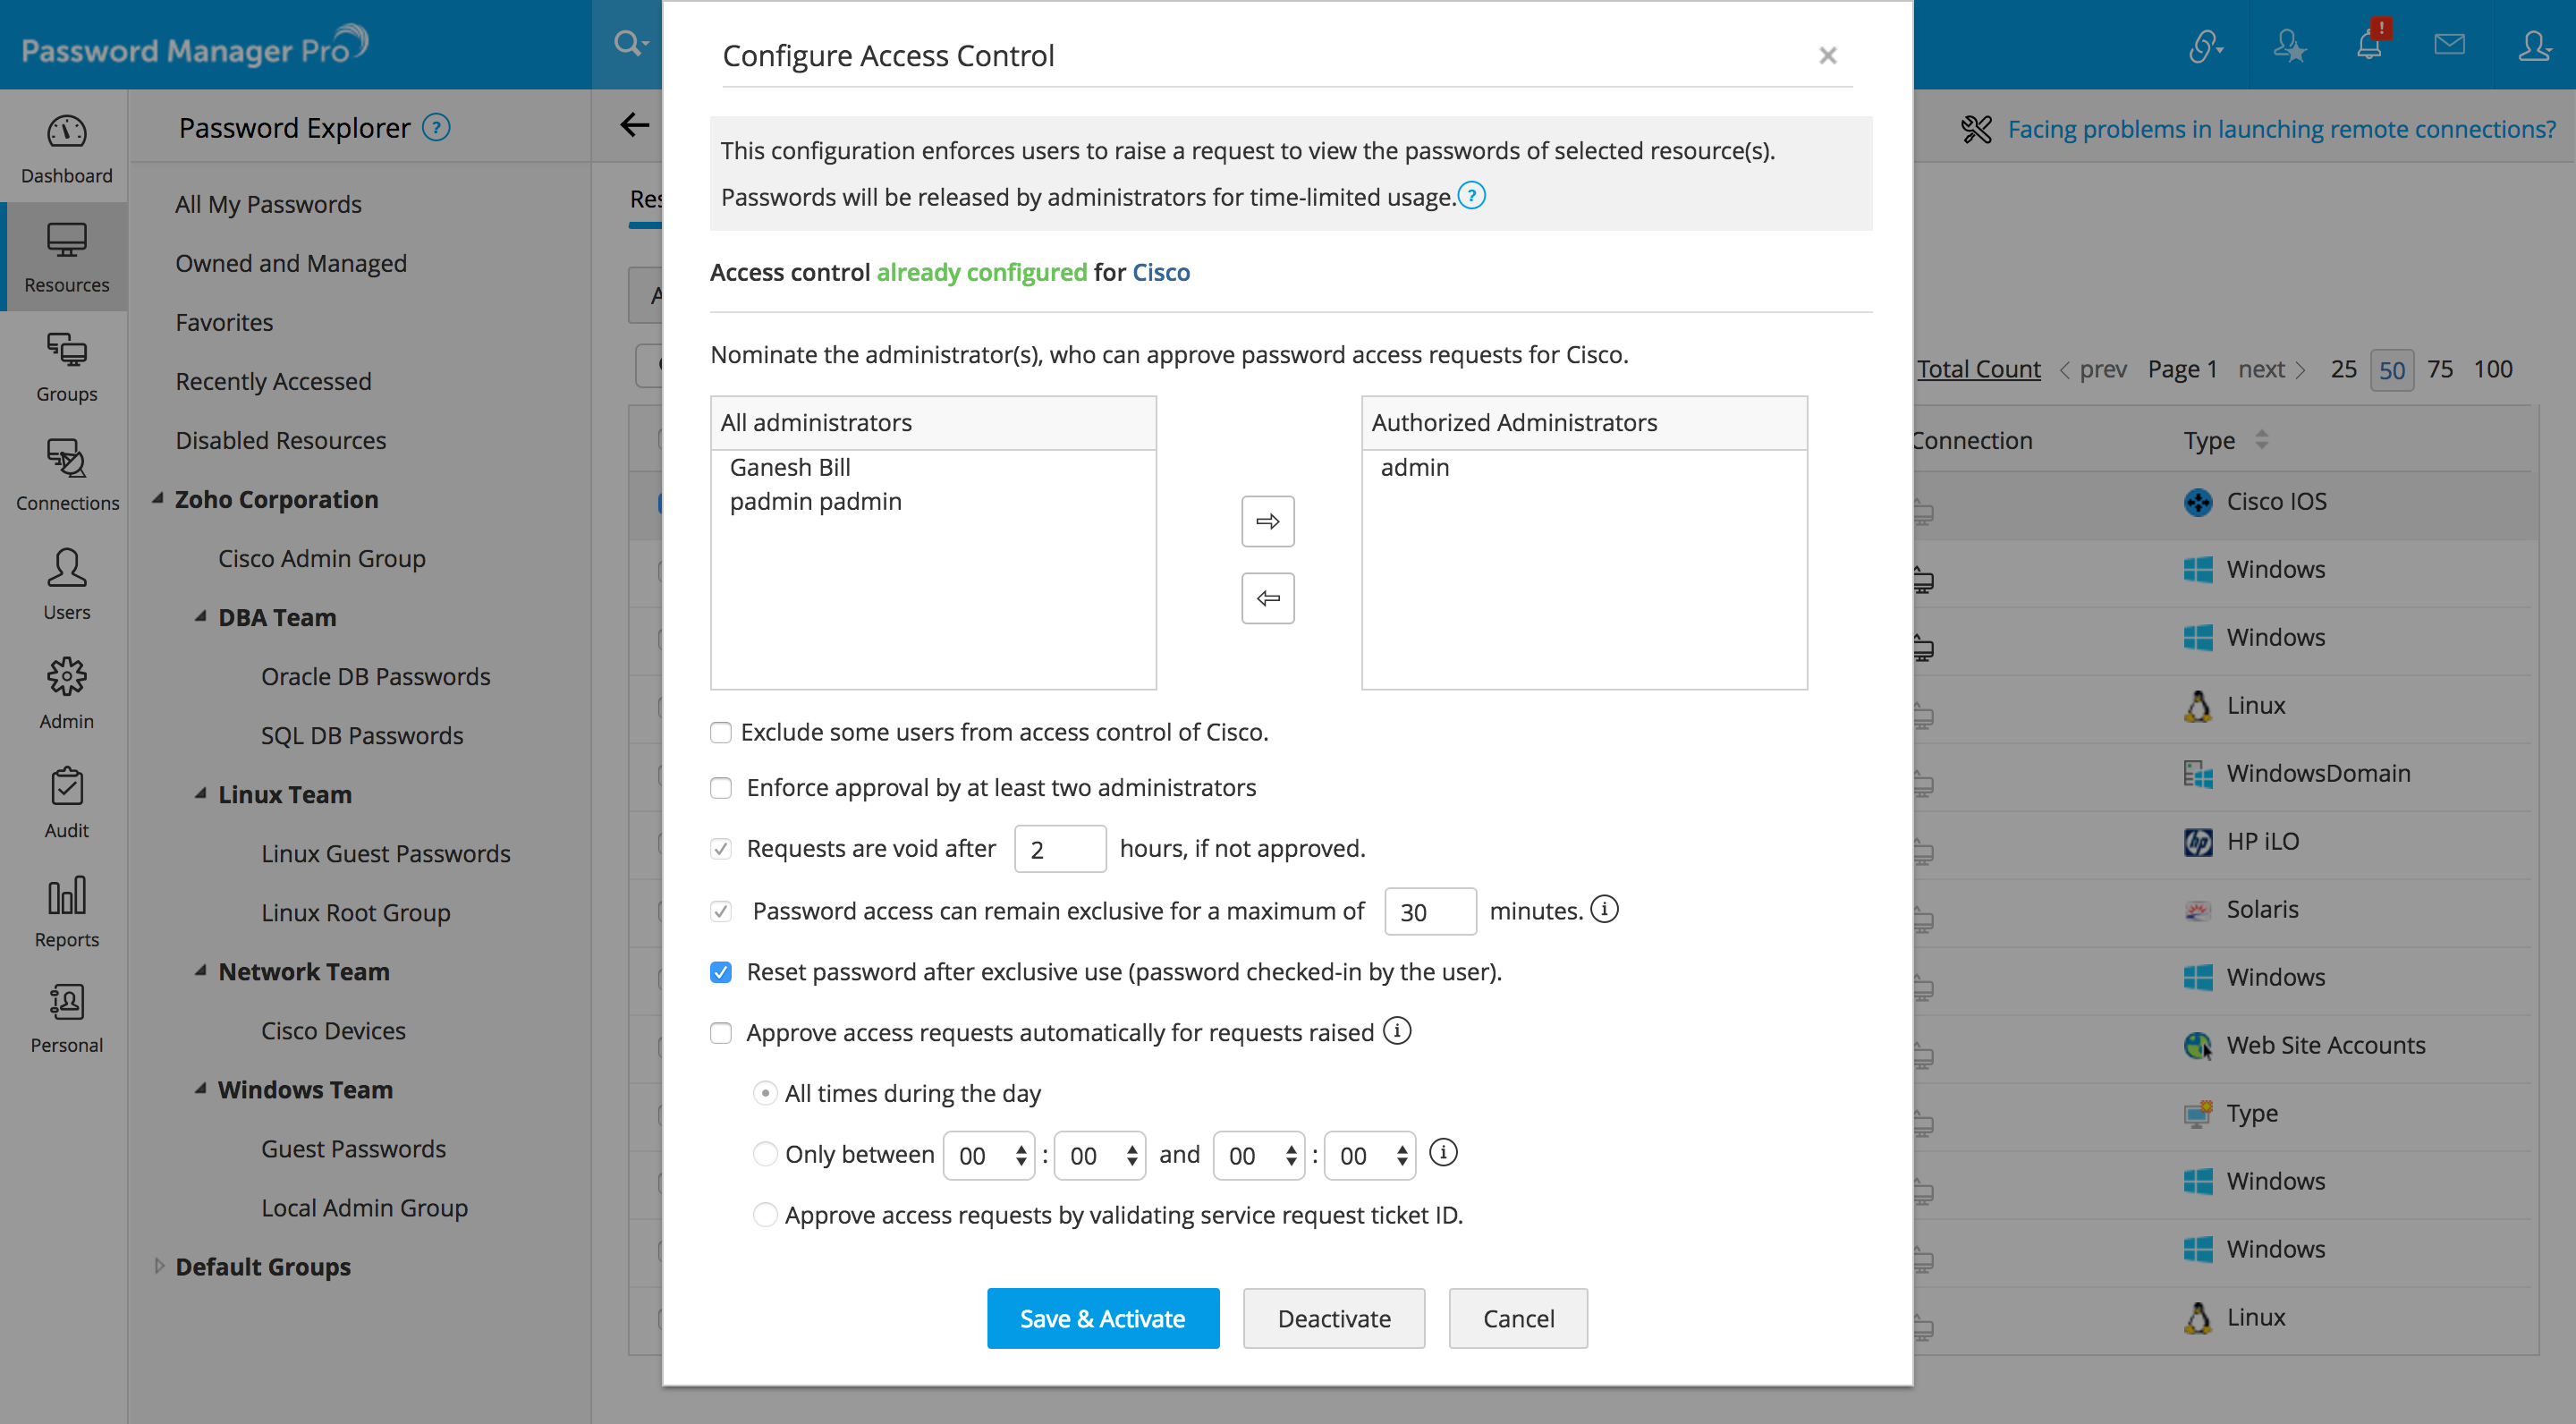Select the Only between radio button
The height and width of the screenshot is (1424, 2576).
765,1154
